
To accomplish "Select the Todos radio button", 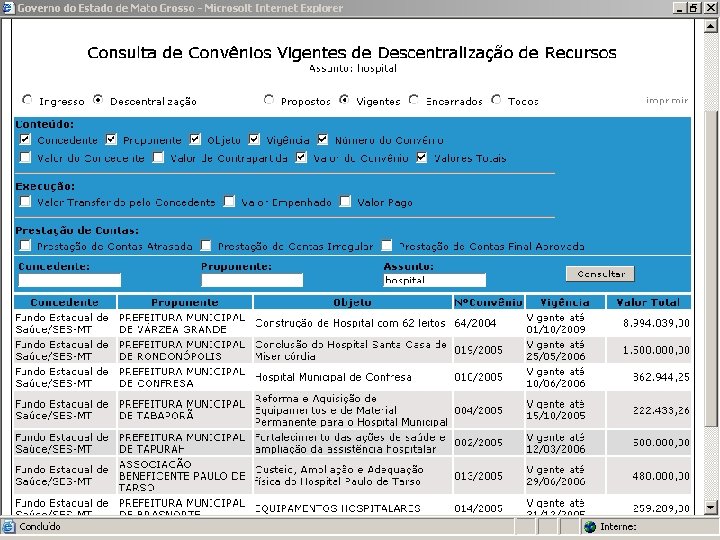I will pos(496,100).
